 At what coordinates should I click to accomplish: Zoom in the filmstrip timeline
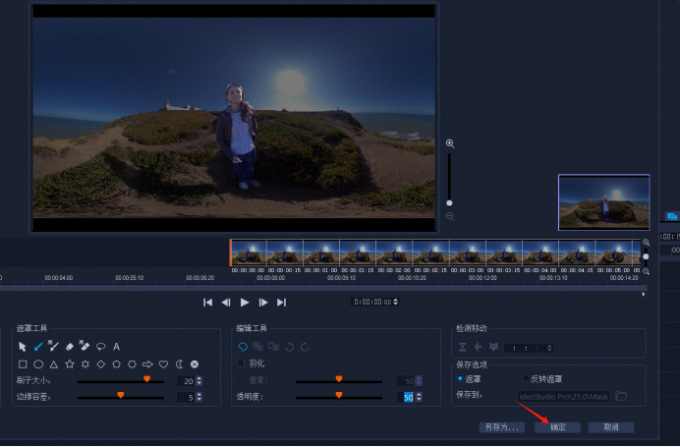(x=646, y=242)
